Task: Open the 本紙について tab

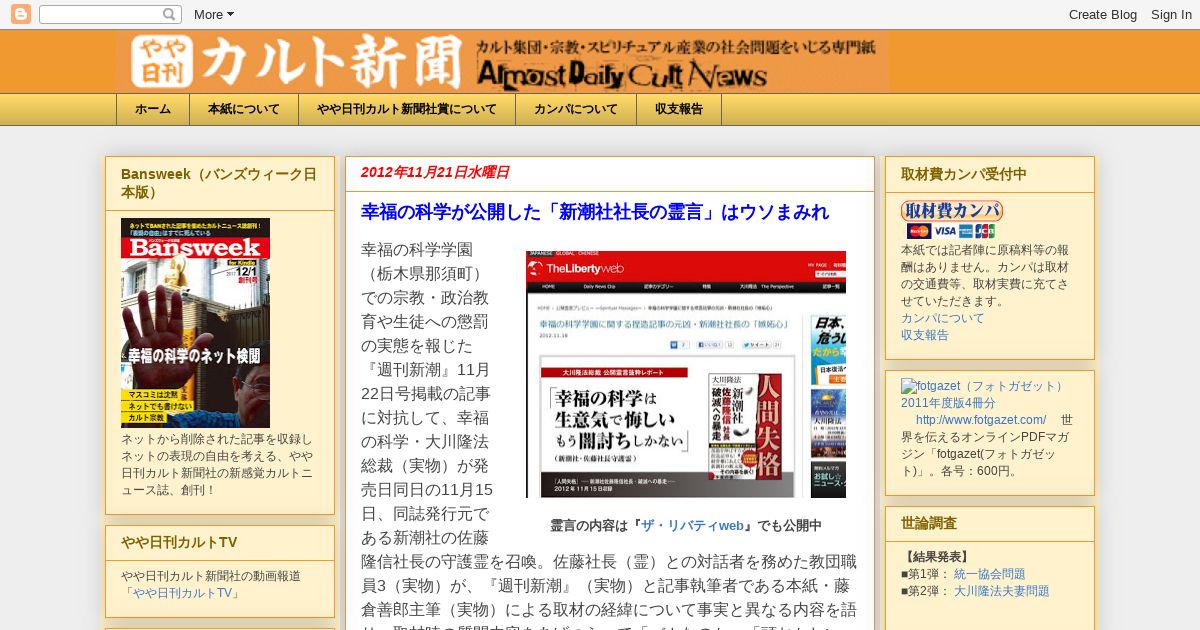Action: click(244, 110)
